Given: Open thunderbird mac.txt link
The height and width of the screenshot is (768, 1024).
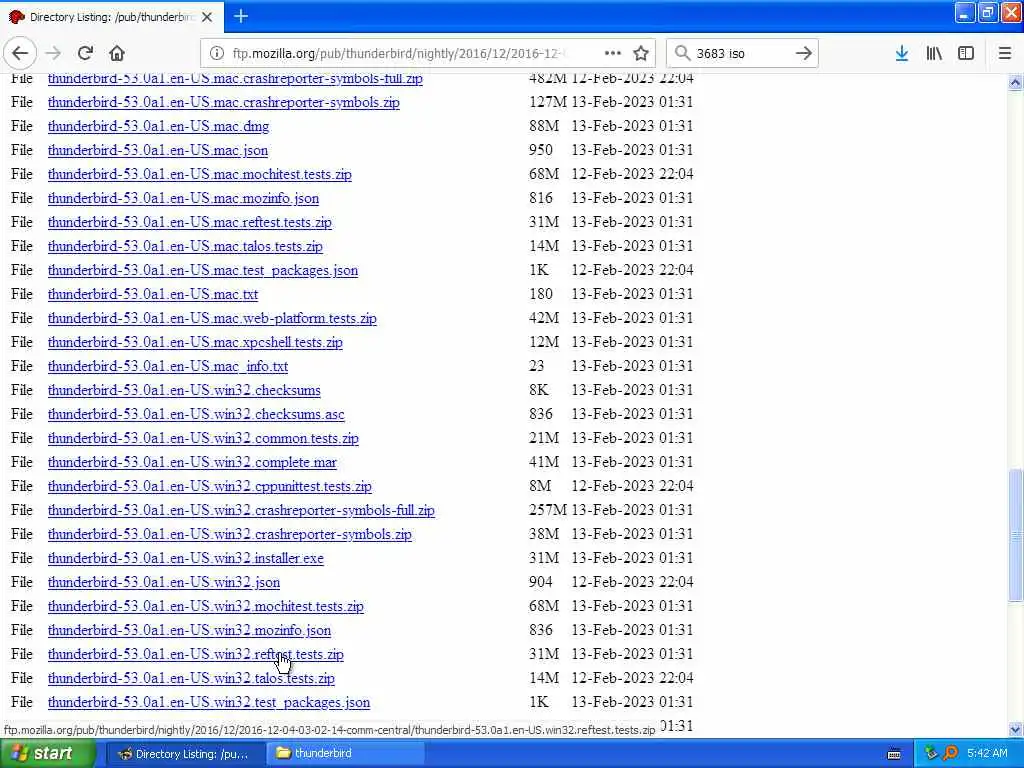Looking at the screenshot, I should pos(153,294).
